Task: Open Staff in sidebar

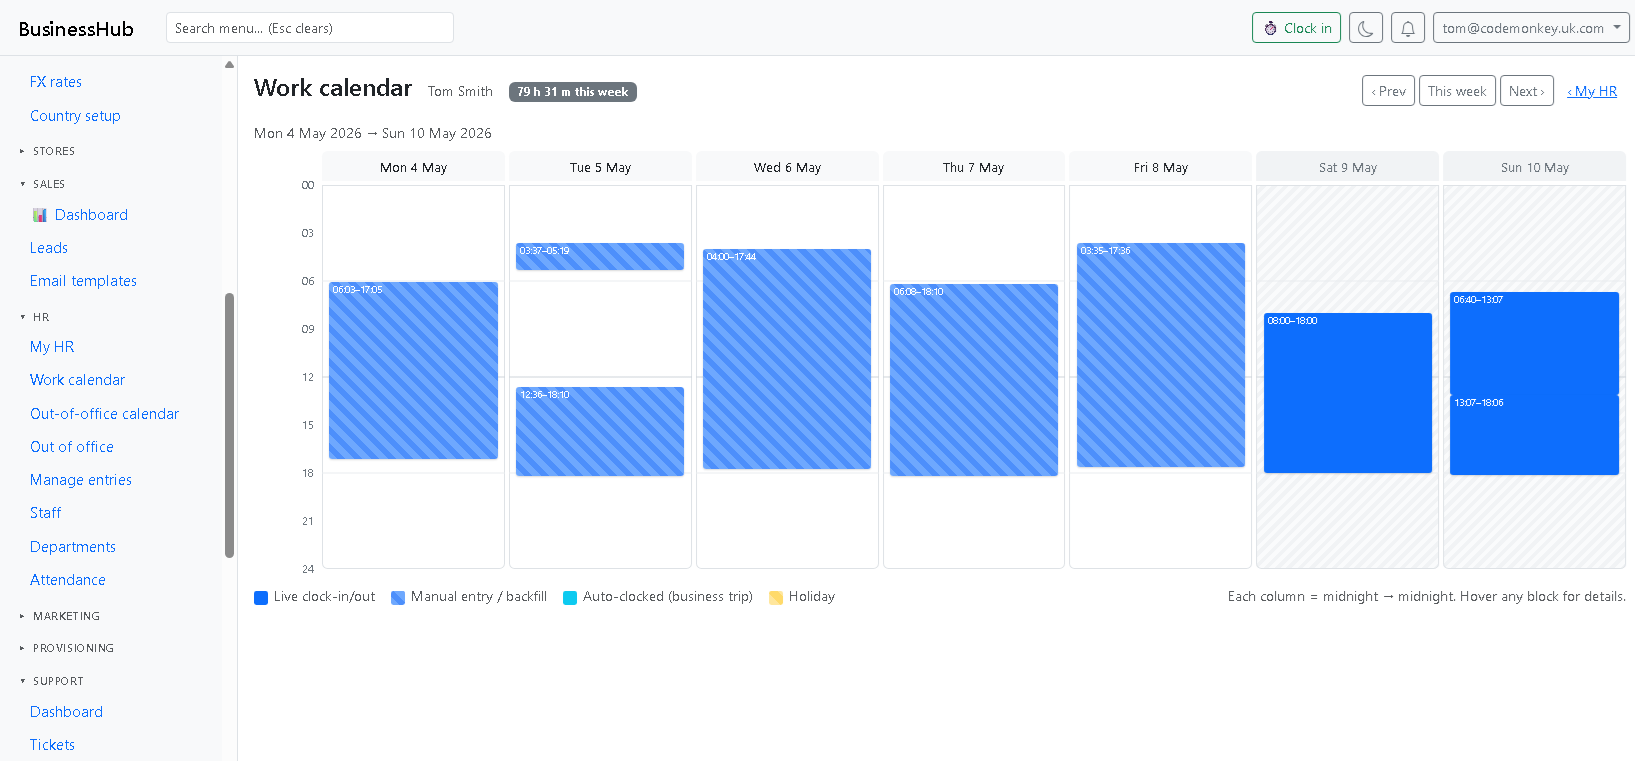Action: [x=45, y=513]
